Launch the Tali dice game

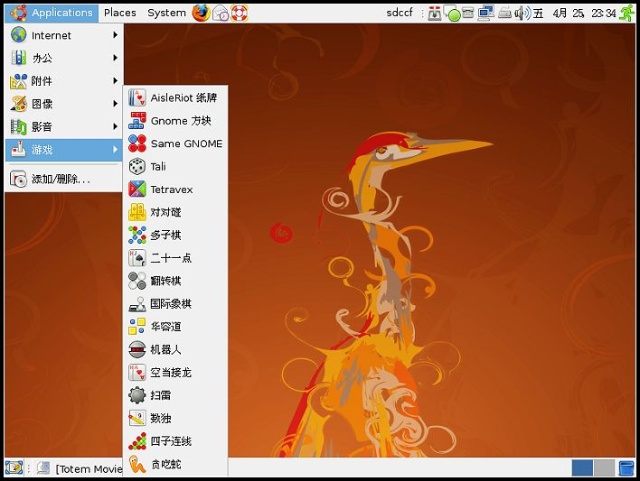point(176,167)
